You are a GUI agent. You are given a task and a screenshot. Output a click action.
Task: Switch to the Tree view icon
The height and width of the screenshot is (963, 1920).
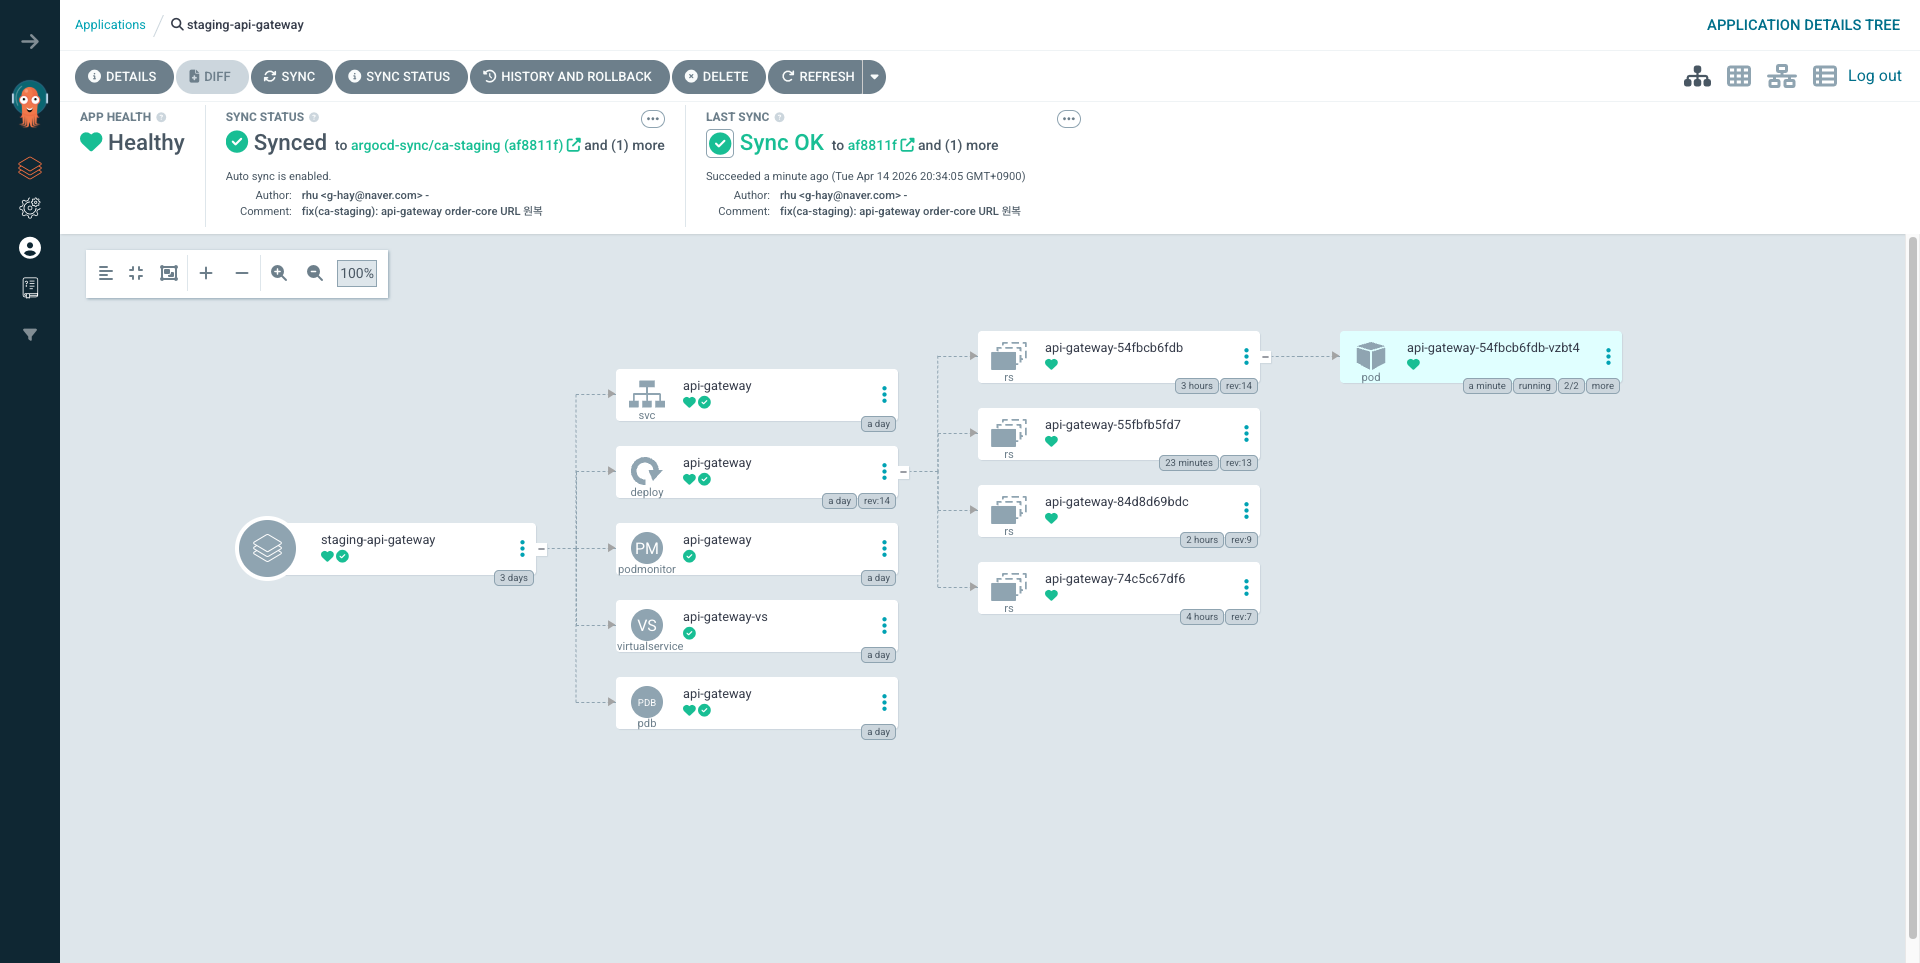click(1697, 77)
